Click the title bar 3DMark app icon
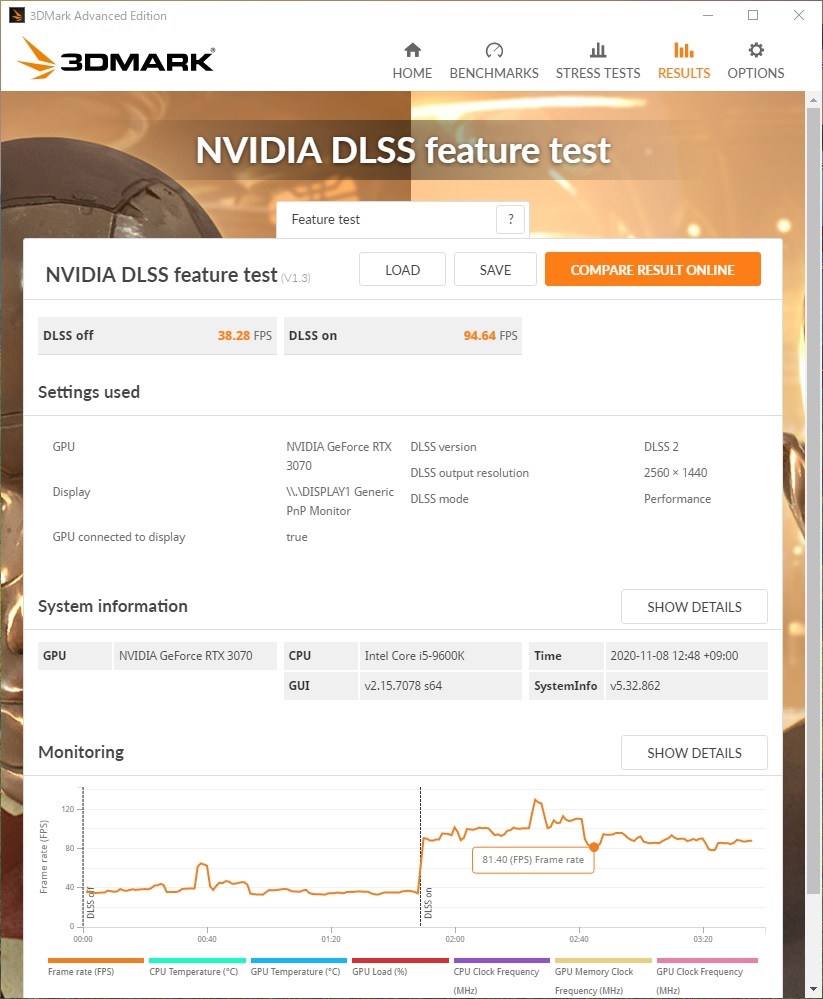Viewport: 823px width, 999px height. pos(16,15)
